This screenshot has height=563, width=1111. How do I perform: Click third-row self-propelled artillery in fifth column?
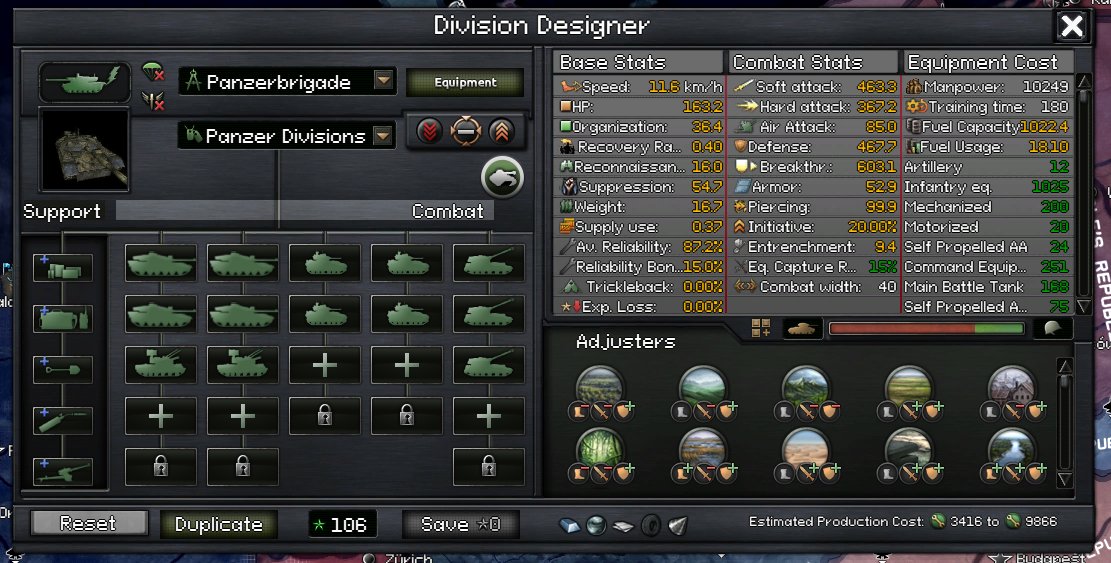click(x=488, y=365)
